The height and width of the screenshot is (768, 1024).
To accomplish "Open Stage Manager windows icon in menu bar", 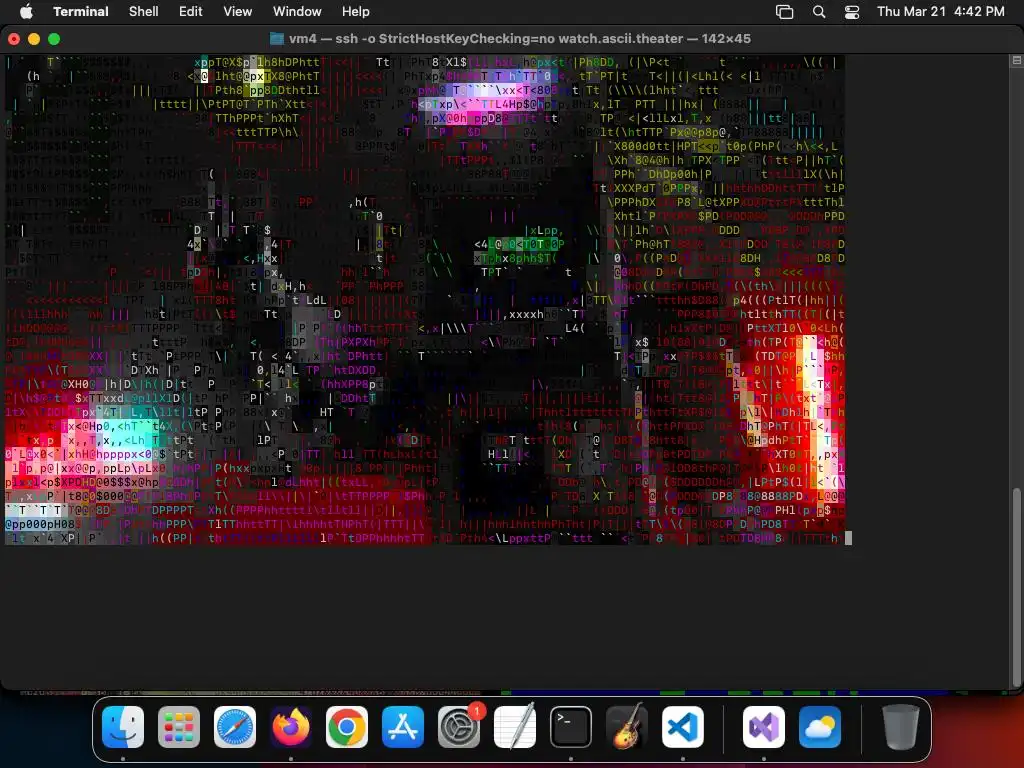I will (x=784, y=12).
